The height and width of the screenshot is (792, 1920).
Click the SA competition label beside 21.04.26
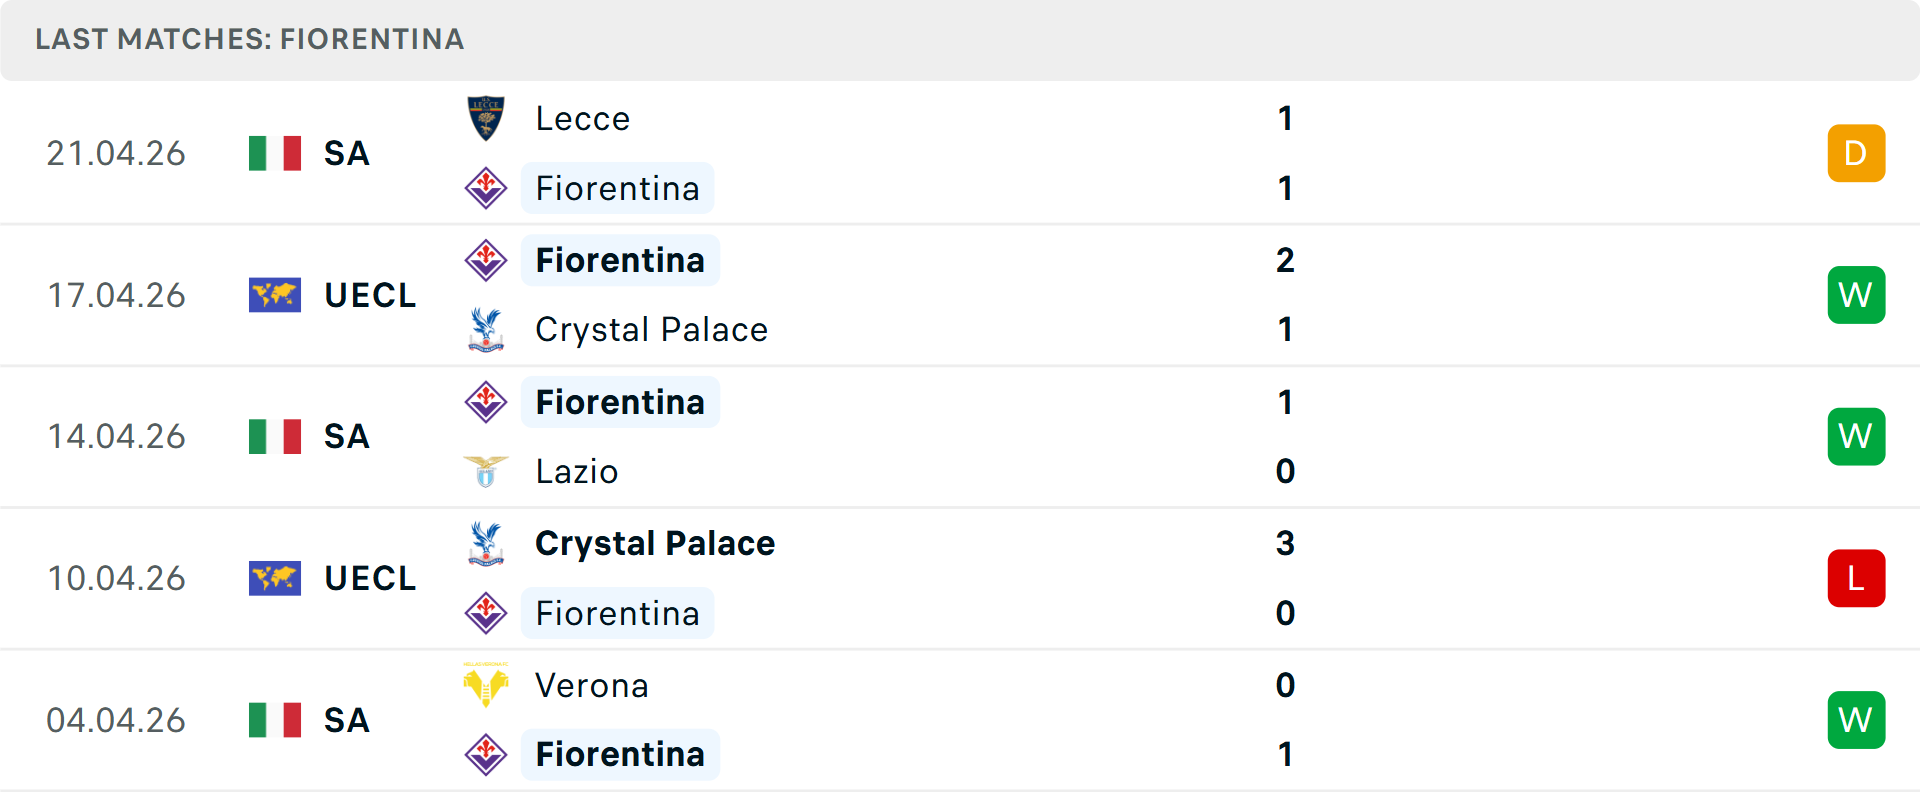[x=346, y=153]
